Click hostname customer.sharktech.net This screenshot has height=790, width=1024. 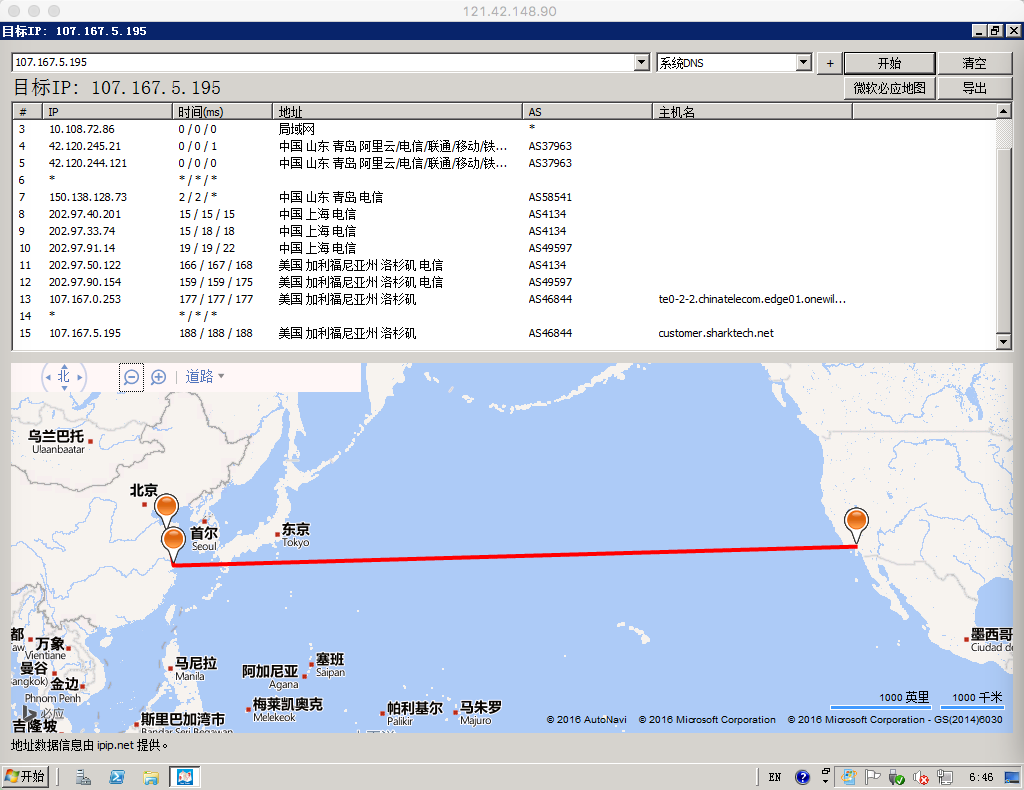point(716,333)
